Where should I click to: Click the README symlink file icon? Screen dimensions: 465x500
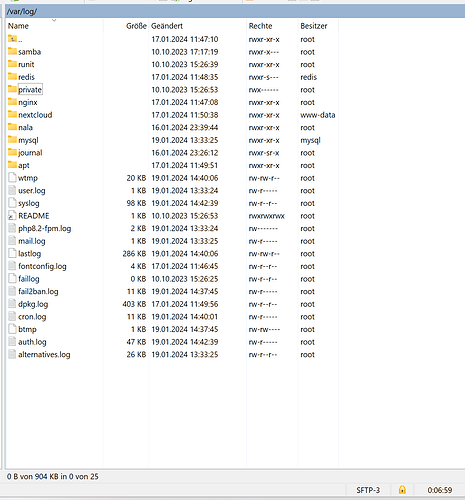click(x=12, y=216)
